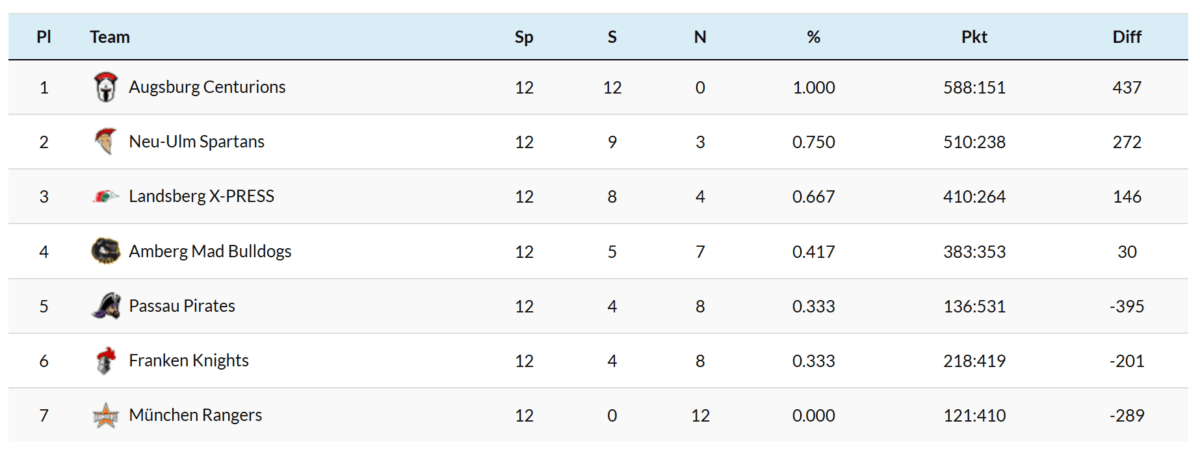Screen dimensions: 1200x456
Task: Sort by the % win percentage header
Action: point(813,37)
